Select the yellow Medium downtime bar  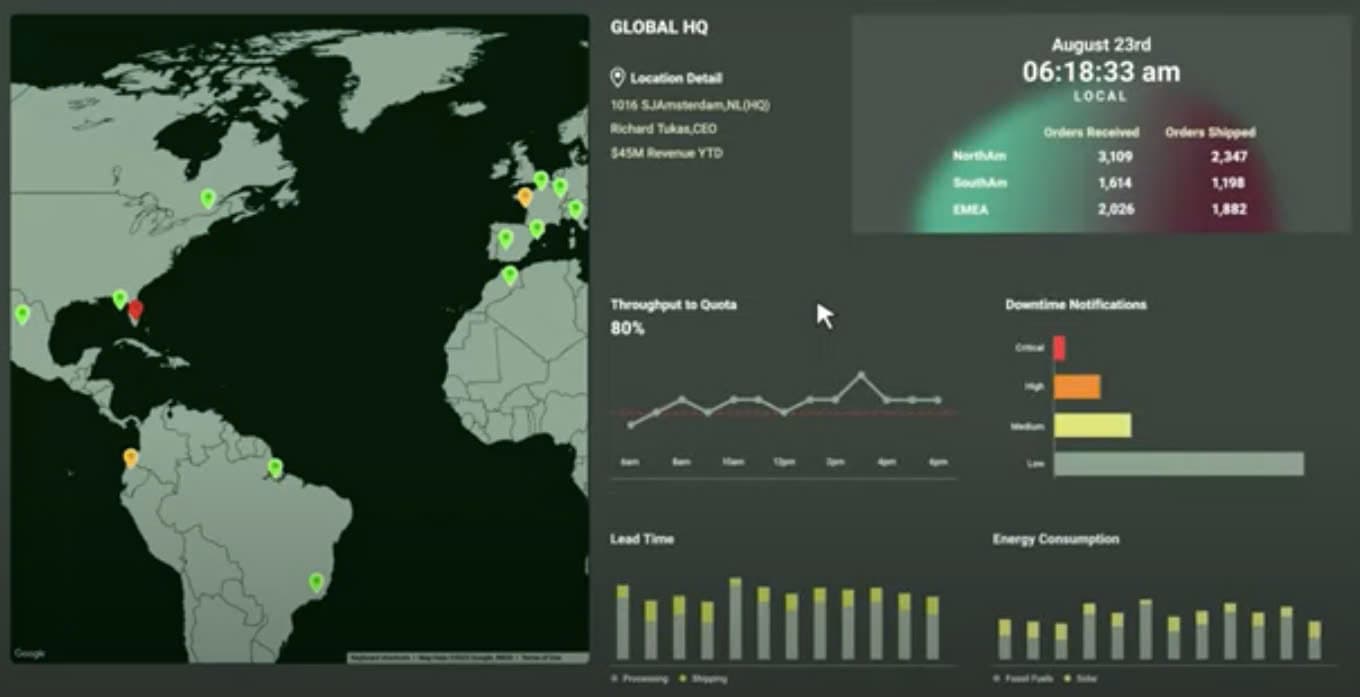point(1093,426)
